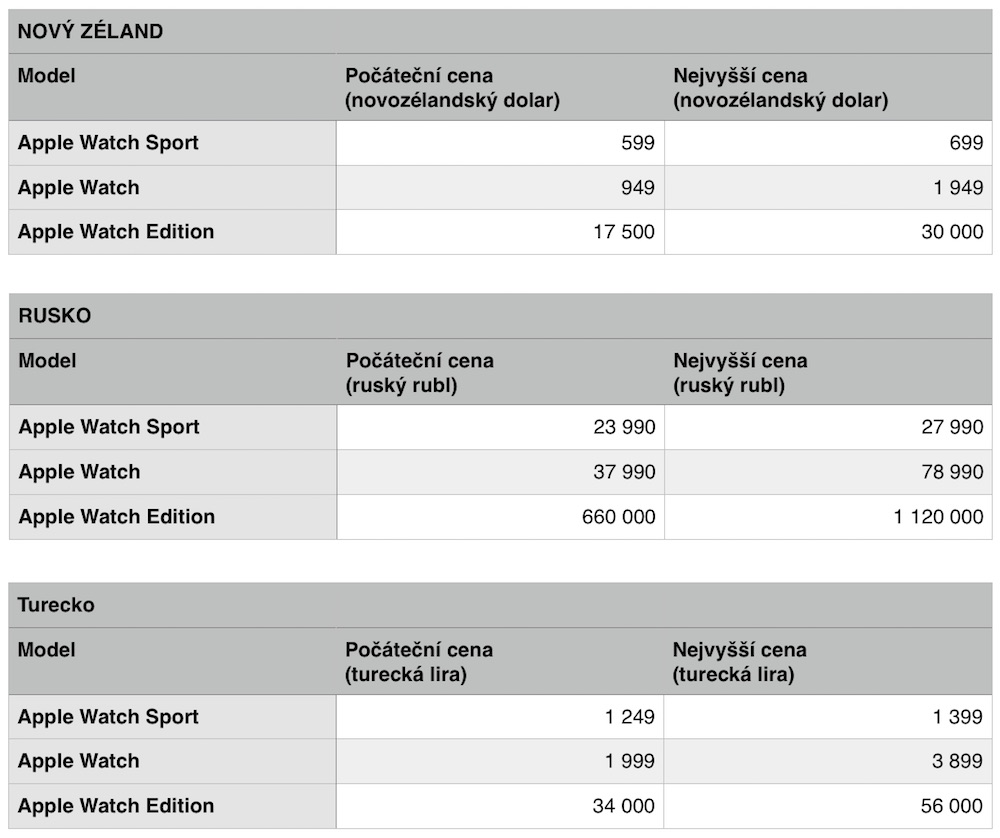1000x838 pixels.
Task: Click the Turecko table title
Action: click(x=57, y=605)
